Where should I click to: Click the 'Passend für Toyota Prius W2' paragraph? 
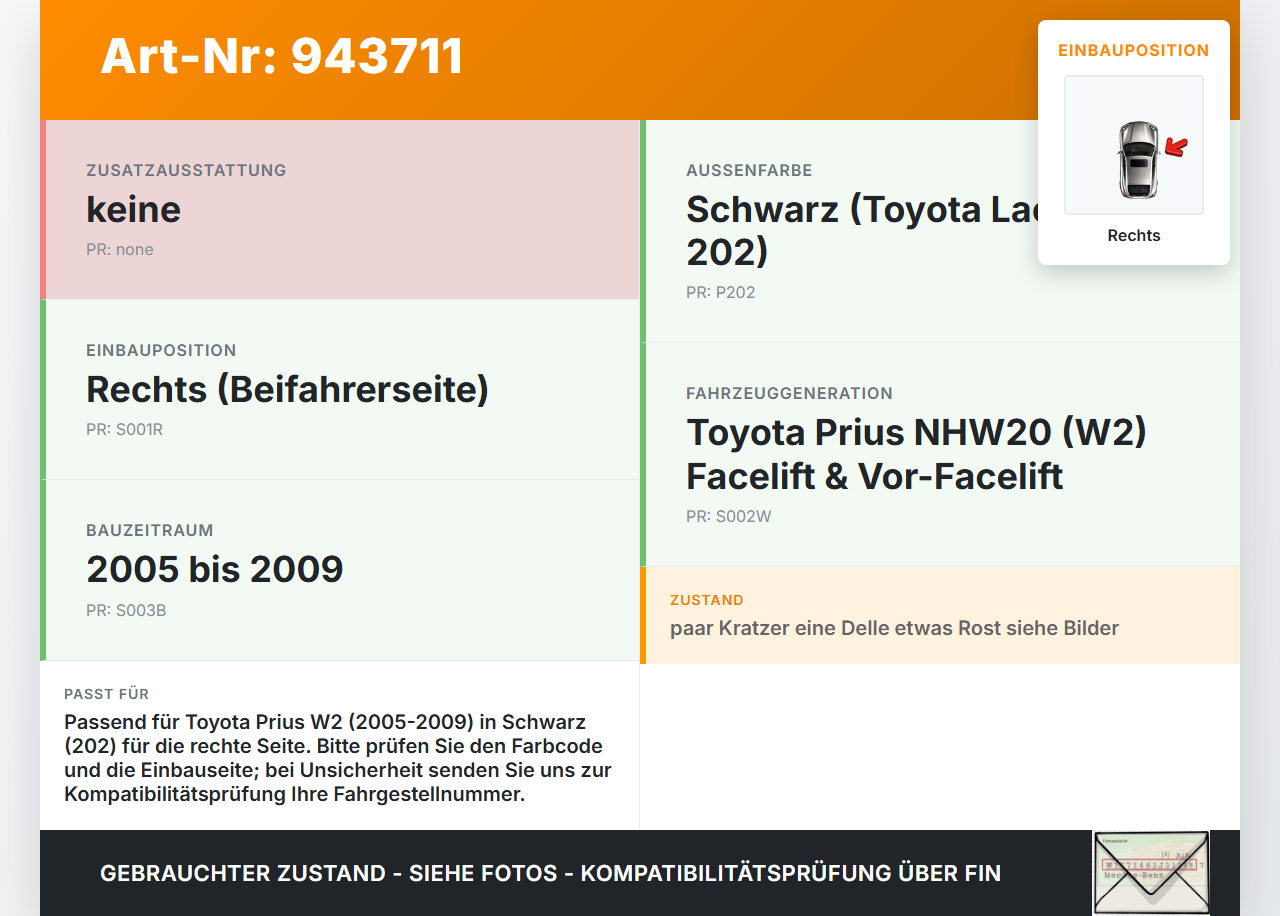(x=338, y=758)
